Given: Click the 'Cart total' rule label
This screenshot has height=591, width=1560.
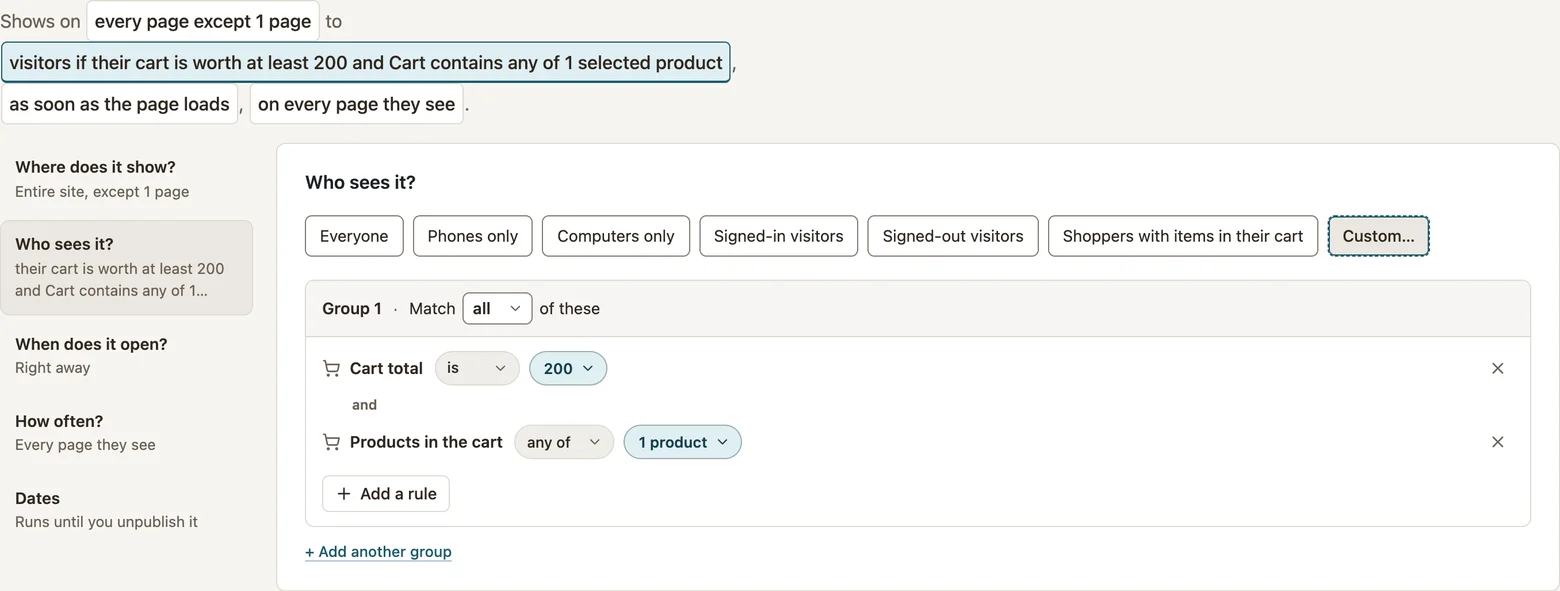Looking at the screenshot, I should [x=386, y=368].
